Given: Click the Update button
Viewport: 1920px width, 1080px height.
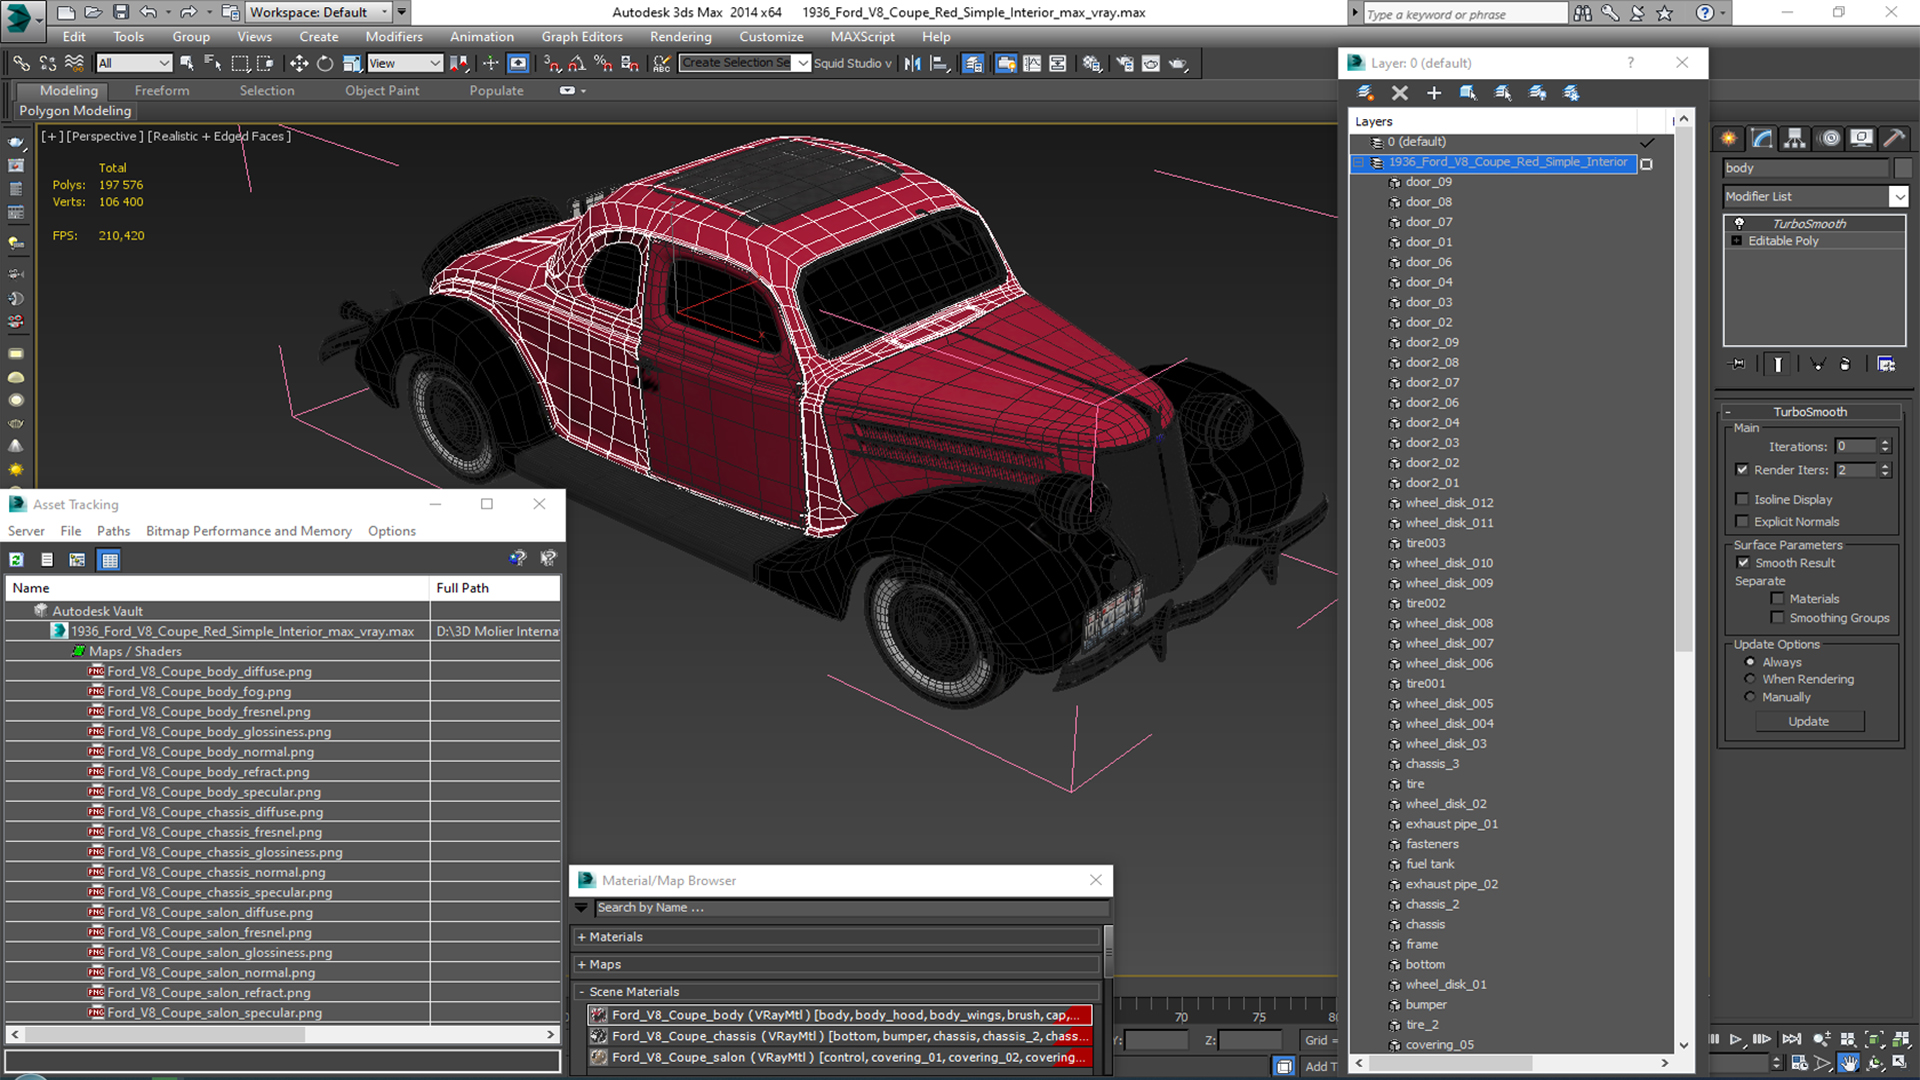Looking at the screenshot, I should click(x=1809, y=721).
